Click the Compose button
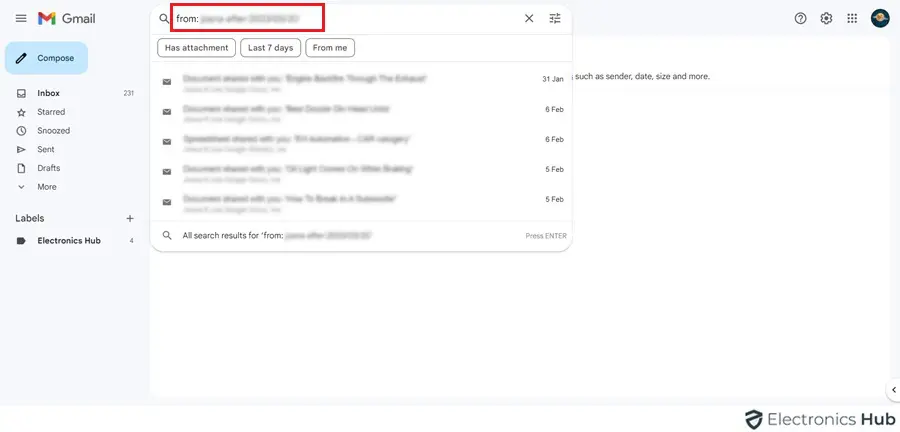Viewport: 900px width, 432px height. click(x=46, y=58)
